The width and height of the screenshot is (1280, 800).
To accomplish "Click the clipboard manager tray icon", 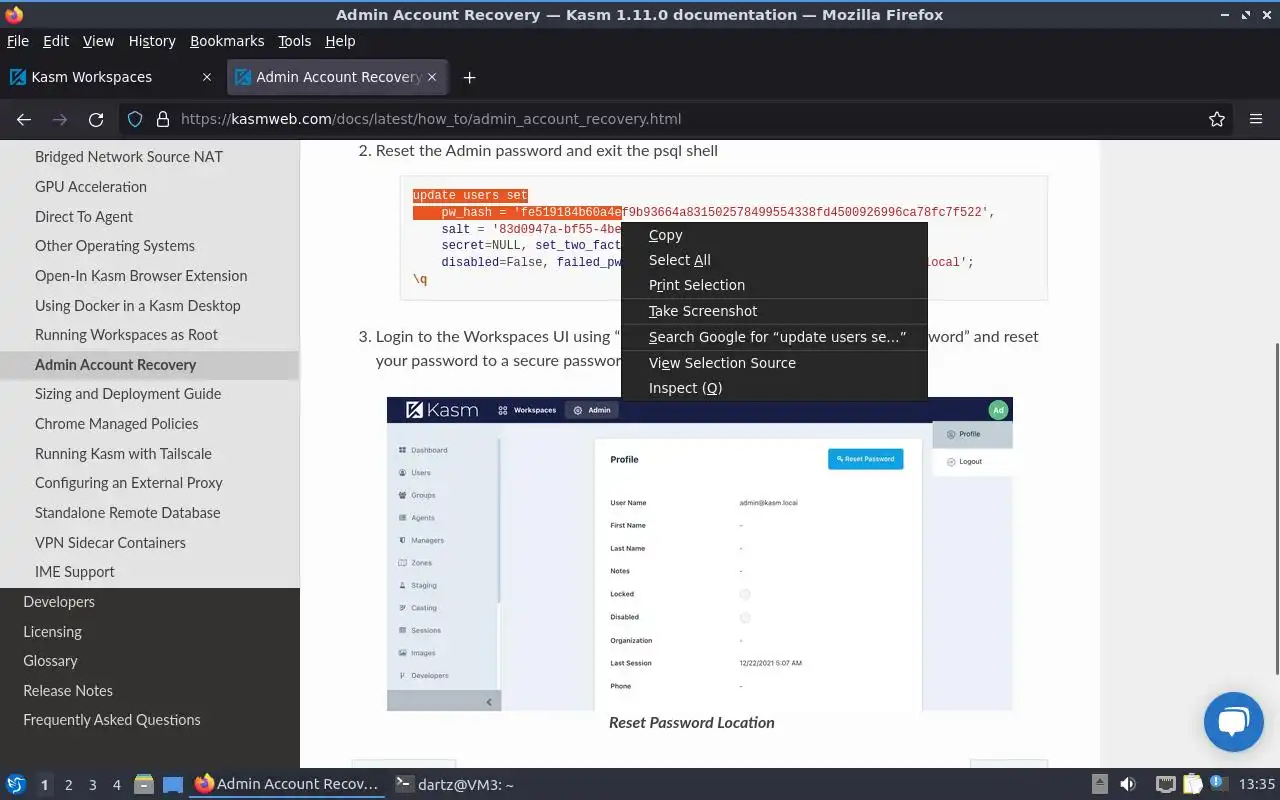I will (x=1192, y=785).
